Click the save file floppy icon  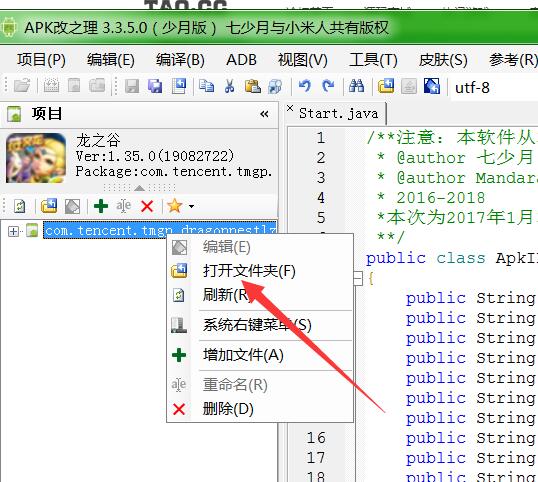(x=132, y=86)
